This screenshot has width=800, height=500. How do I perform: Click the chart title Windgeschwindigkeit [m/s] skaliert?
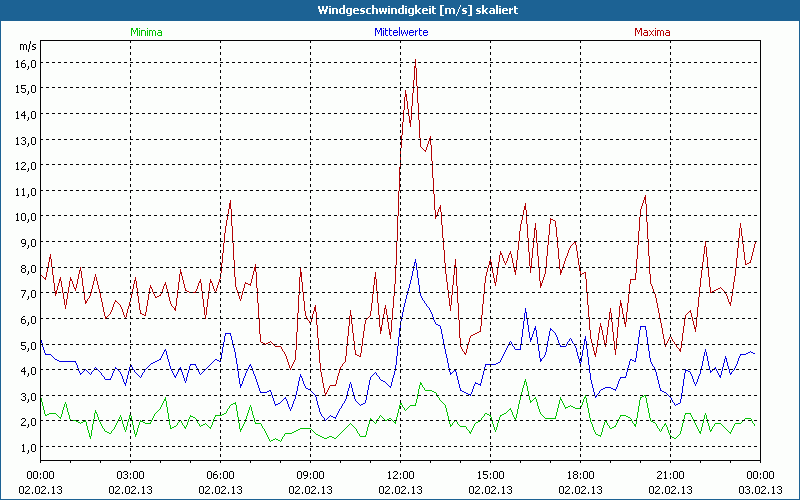pyautogui.click(x=400, y=10)
